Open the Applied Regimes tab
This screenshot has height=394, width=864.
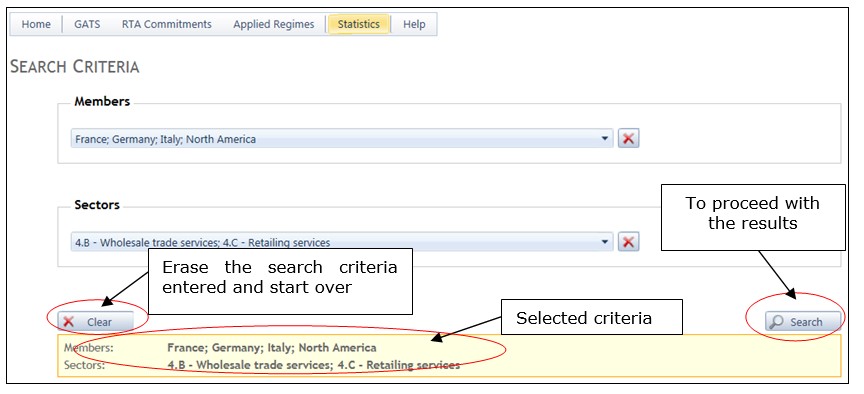(x=273, y=24)
